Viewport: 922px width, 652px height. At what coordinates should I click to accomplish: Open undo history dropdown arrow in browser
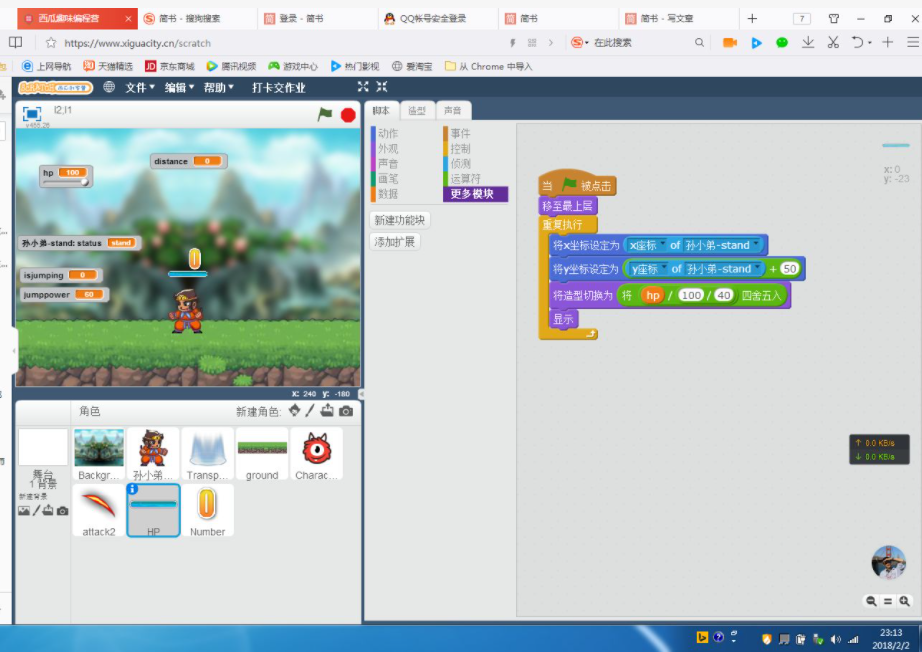pos(870,43)
